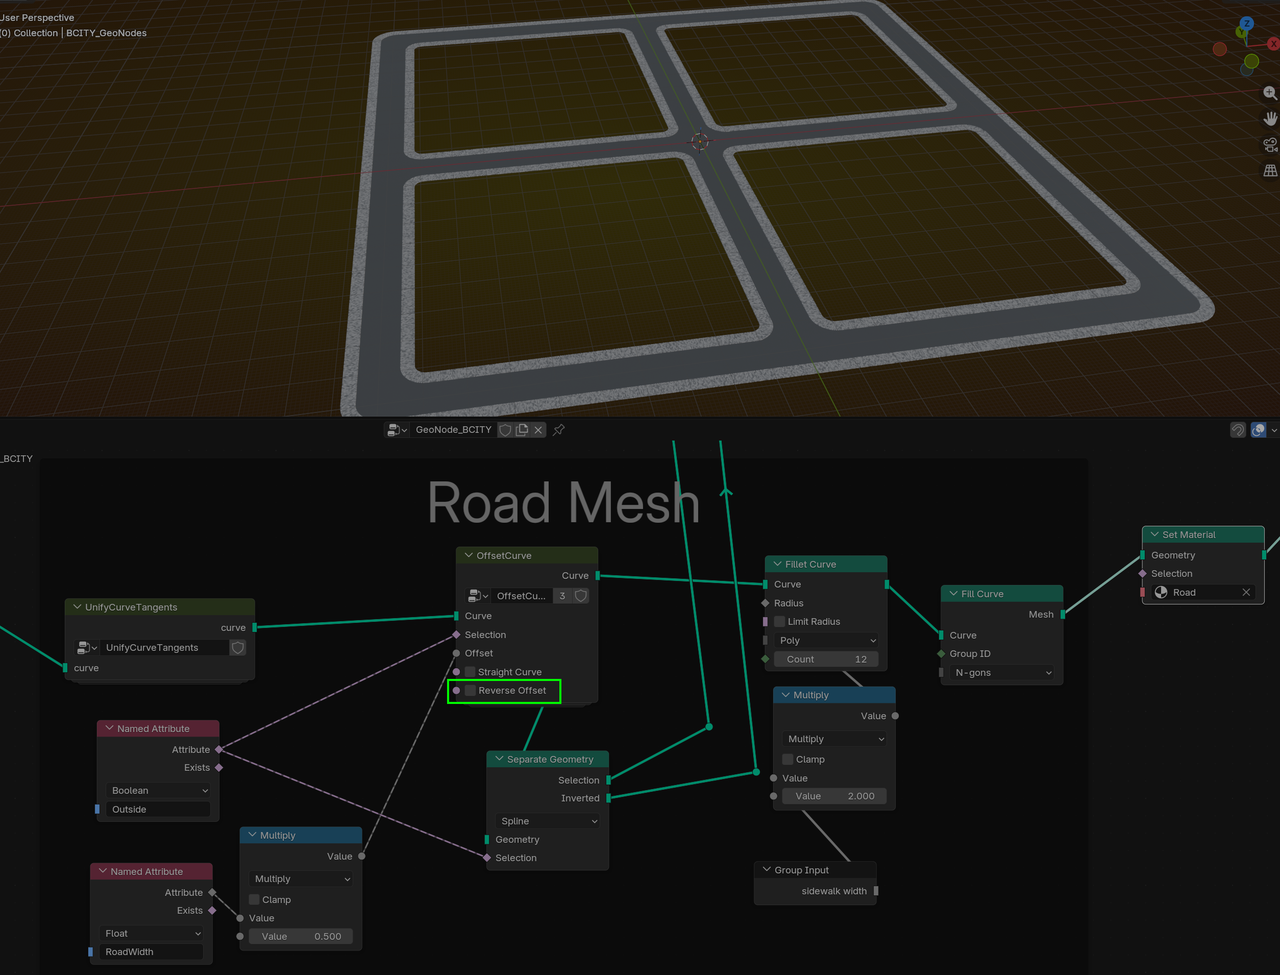This screenshot has width=1280, height=975.
Task: Collapse the Group Input node
Action: (x=766, y=870)
